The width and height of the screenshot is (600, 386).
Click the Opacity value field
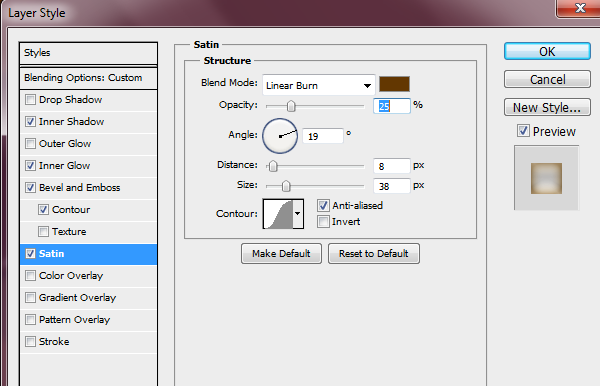[x=391, y=106]
